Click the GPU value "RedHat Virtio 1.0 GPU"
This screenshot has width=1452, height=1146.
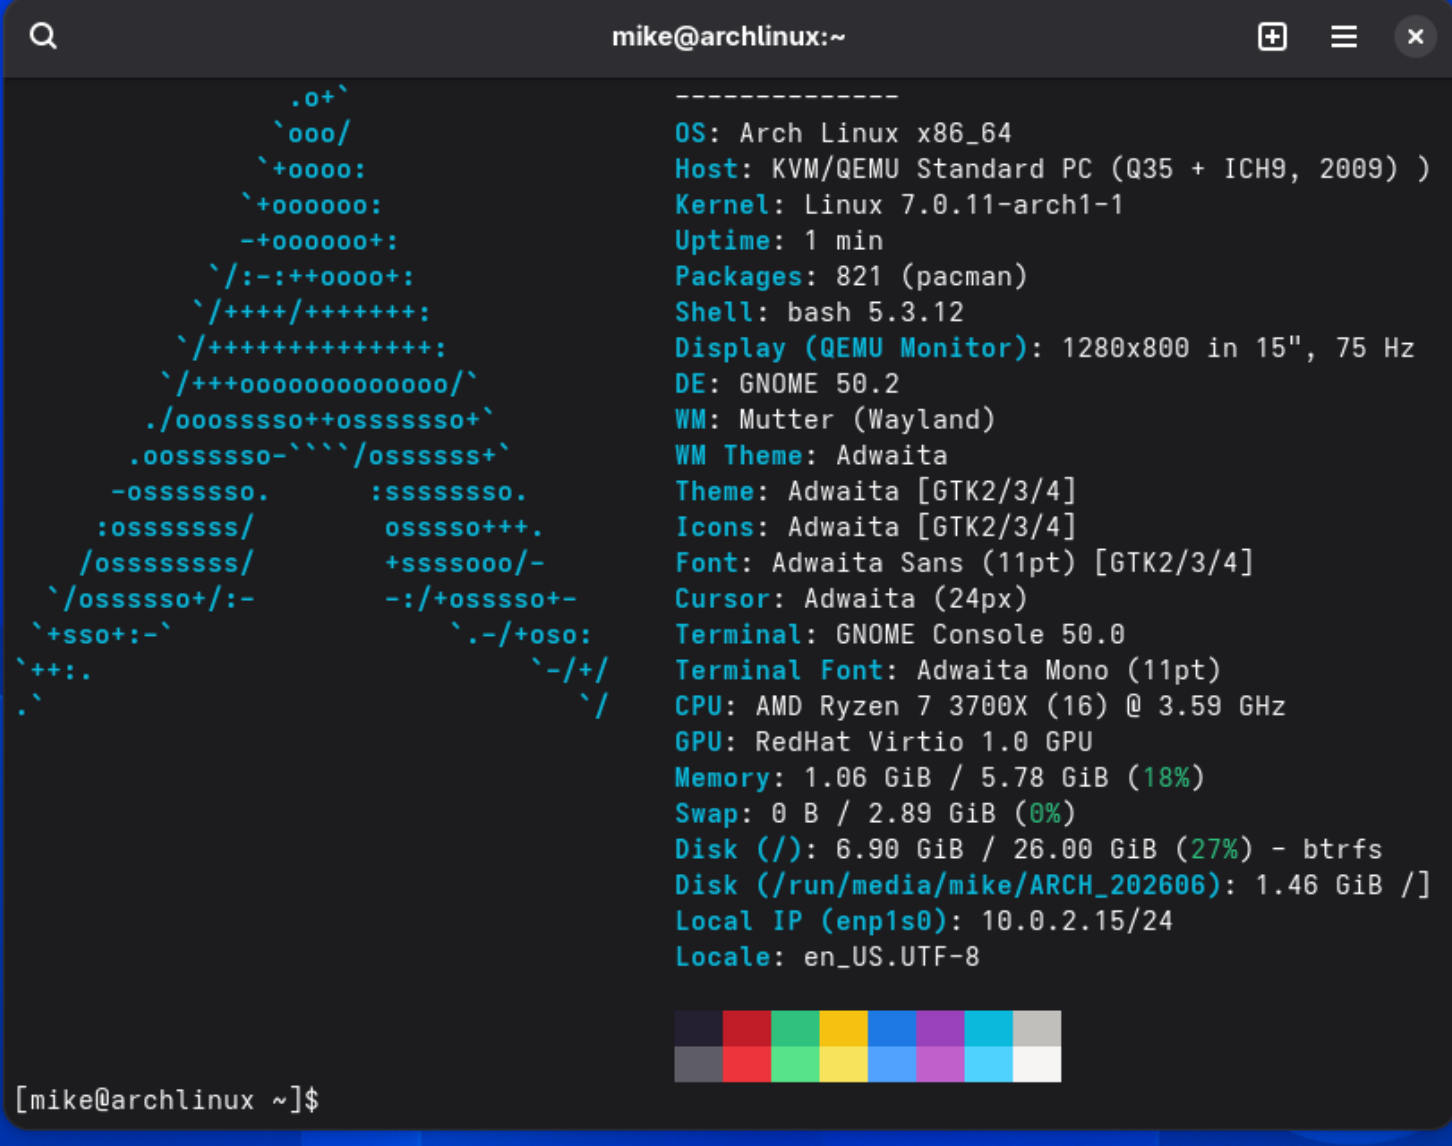(x=923, y=742)
